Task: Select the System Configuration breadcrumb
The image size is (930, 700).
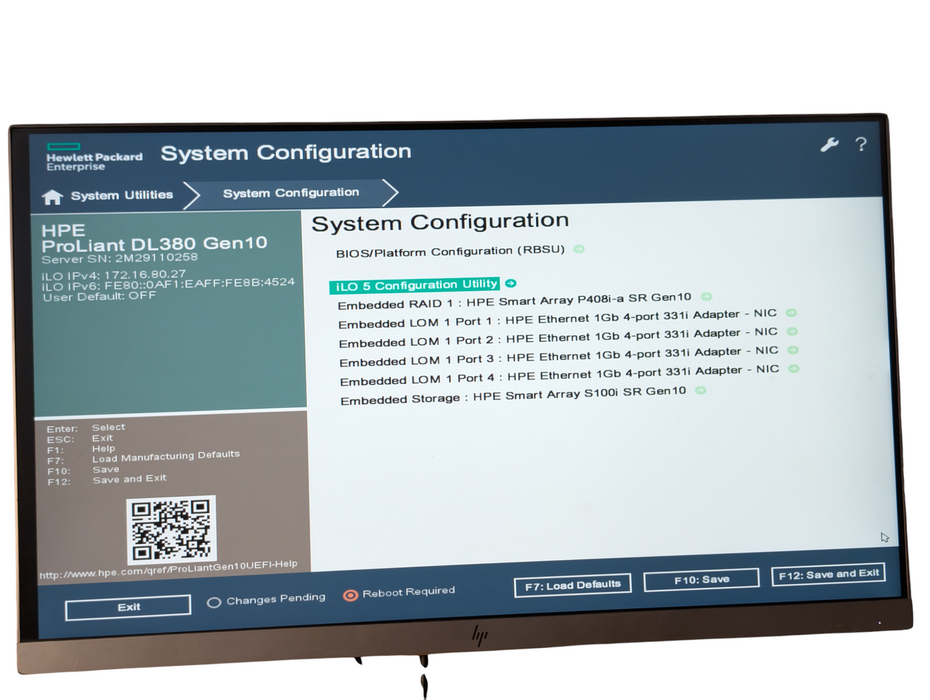Action: [x=291, y=193]
